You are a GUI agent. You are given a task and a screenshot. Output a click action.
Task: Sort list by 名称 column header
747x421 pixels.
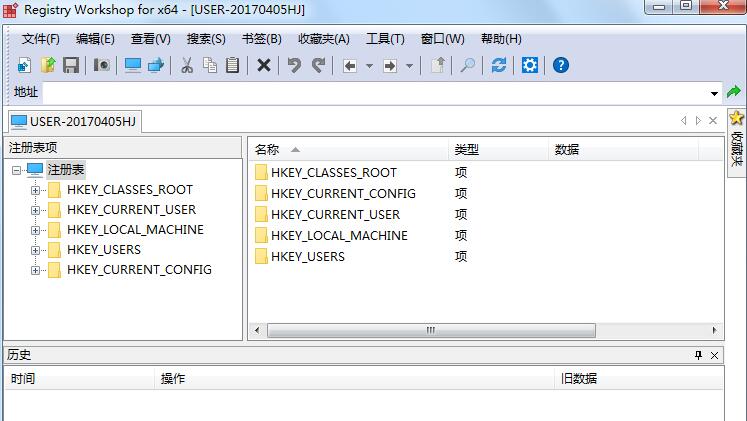click(348, 150)
